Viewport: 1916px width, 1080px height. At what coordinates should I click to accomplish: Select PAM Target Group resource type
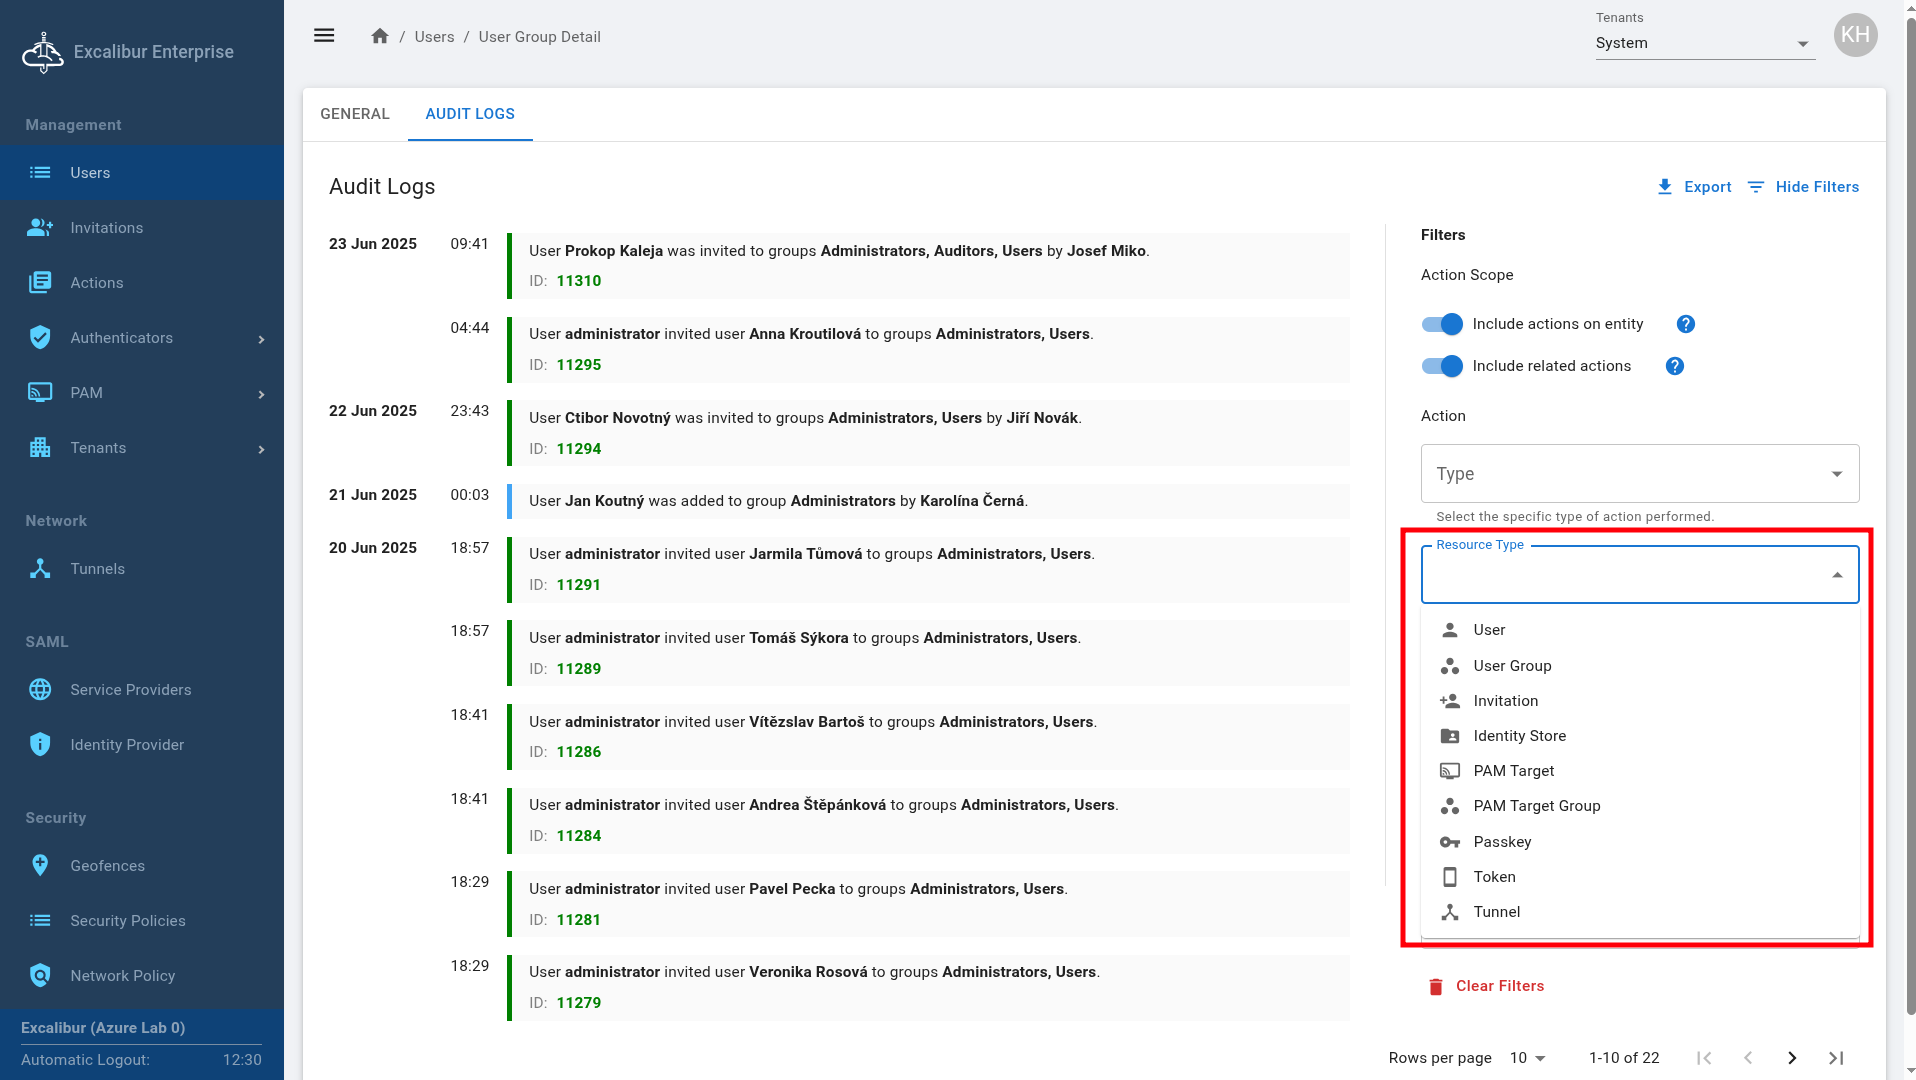point(1536,806)
